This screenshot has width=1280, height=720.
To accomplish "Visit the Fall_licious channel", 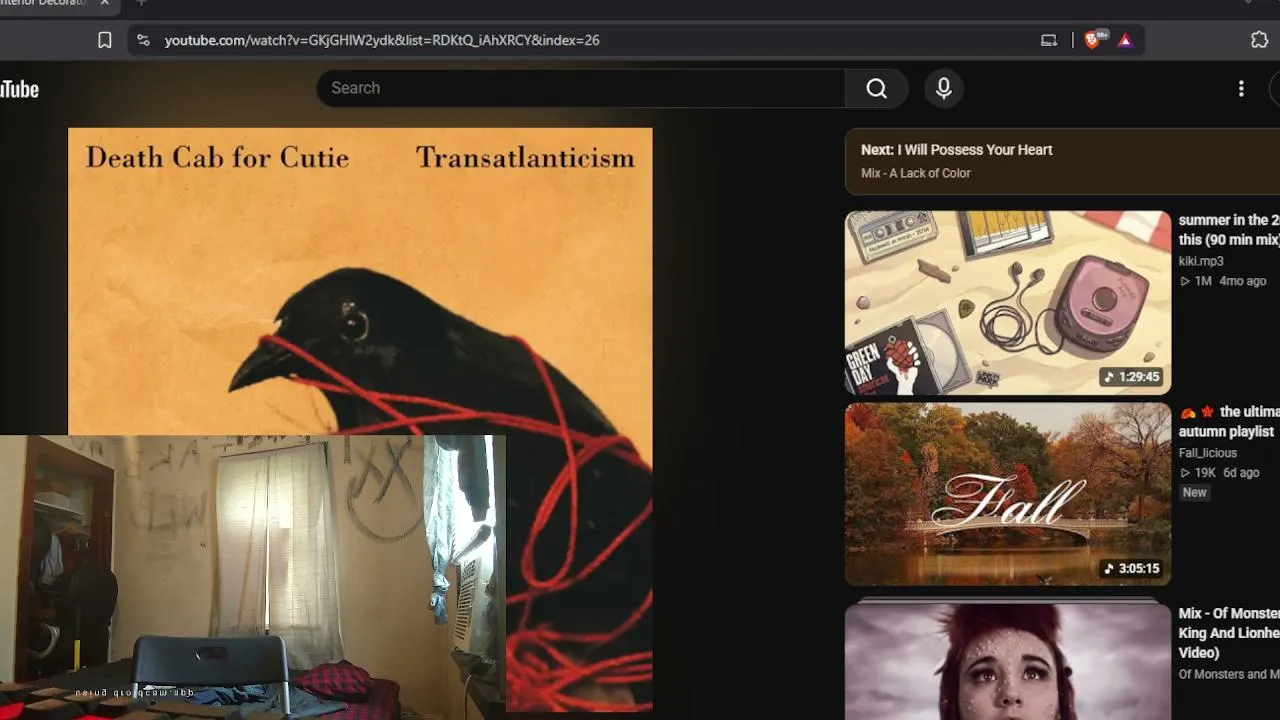I will (1208, 453).
